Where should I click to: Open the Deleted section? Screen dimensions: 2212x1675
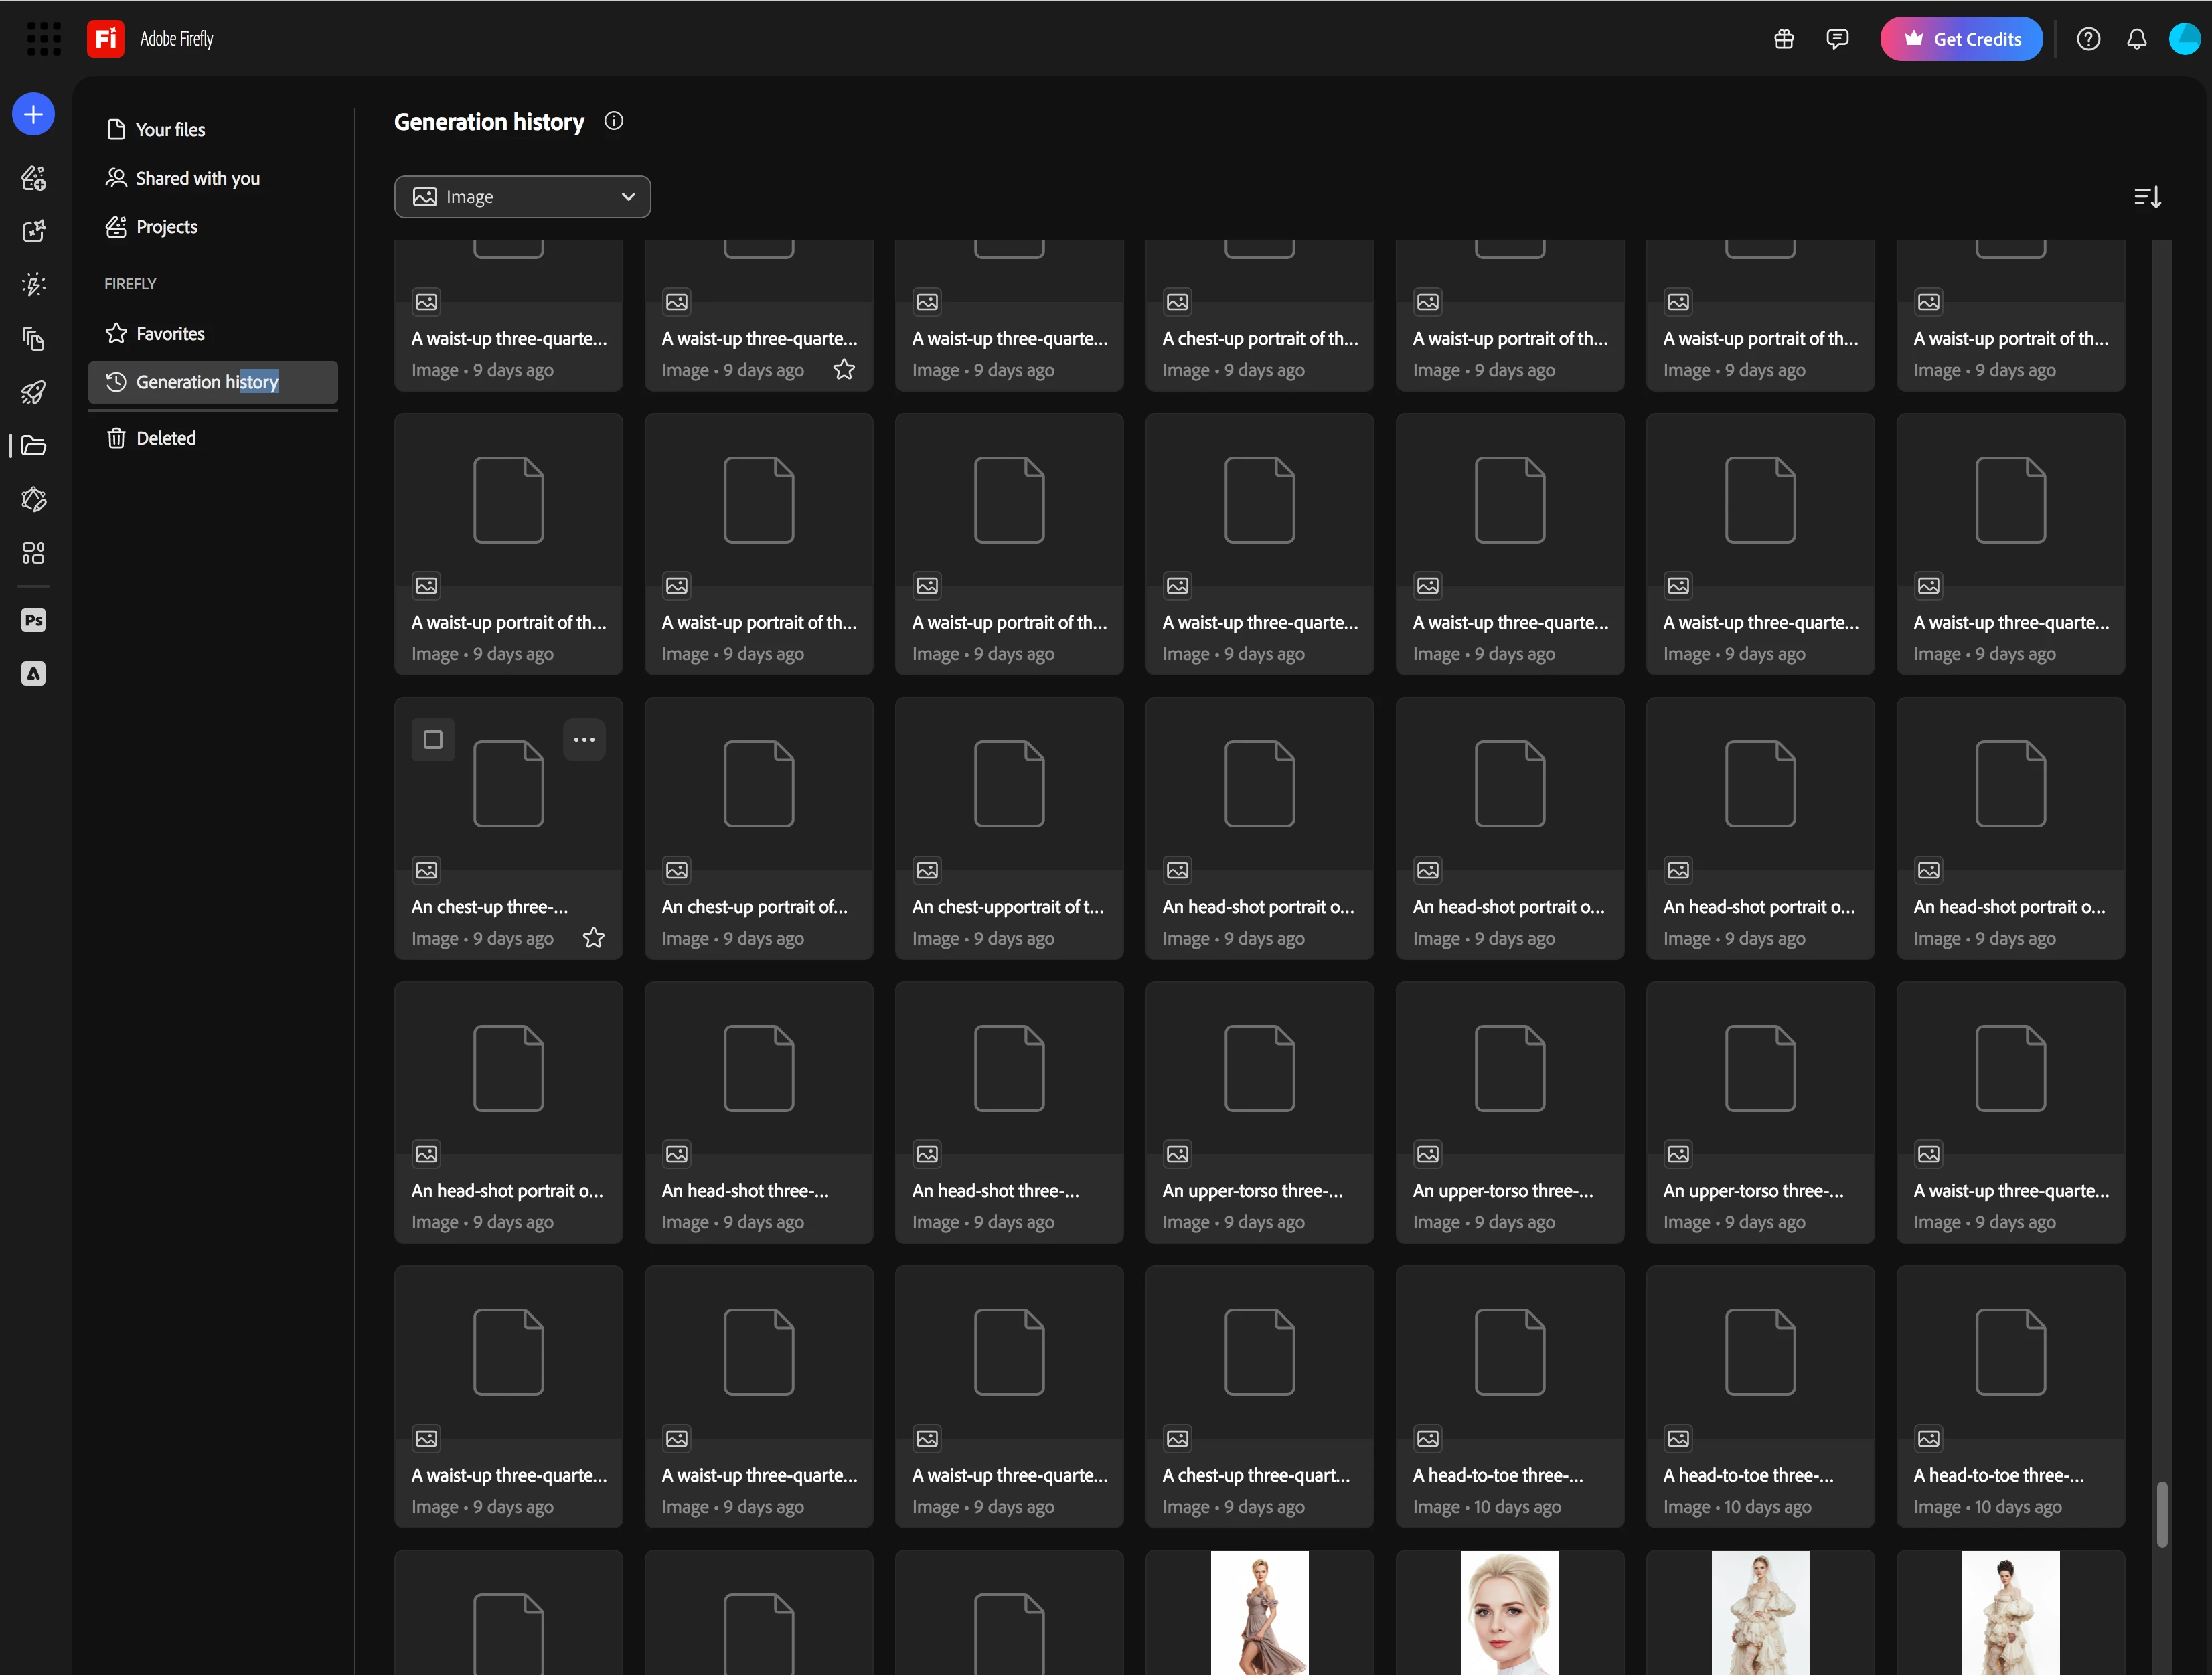point(166,438)
